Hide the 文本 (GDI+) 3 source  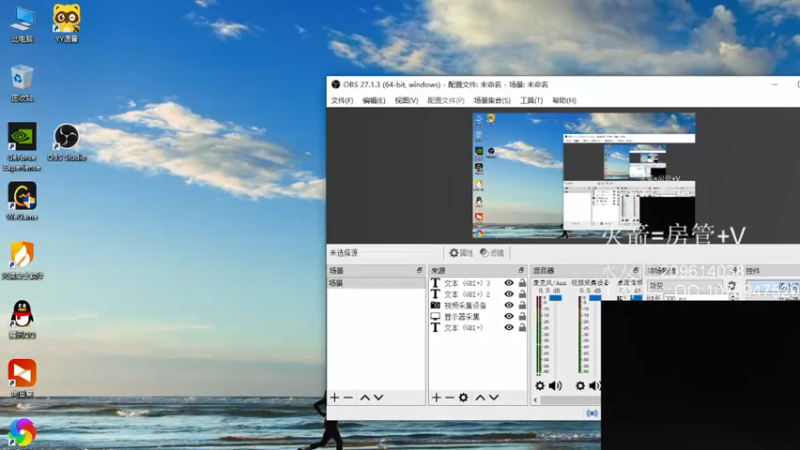coord(509,283)
